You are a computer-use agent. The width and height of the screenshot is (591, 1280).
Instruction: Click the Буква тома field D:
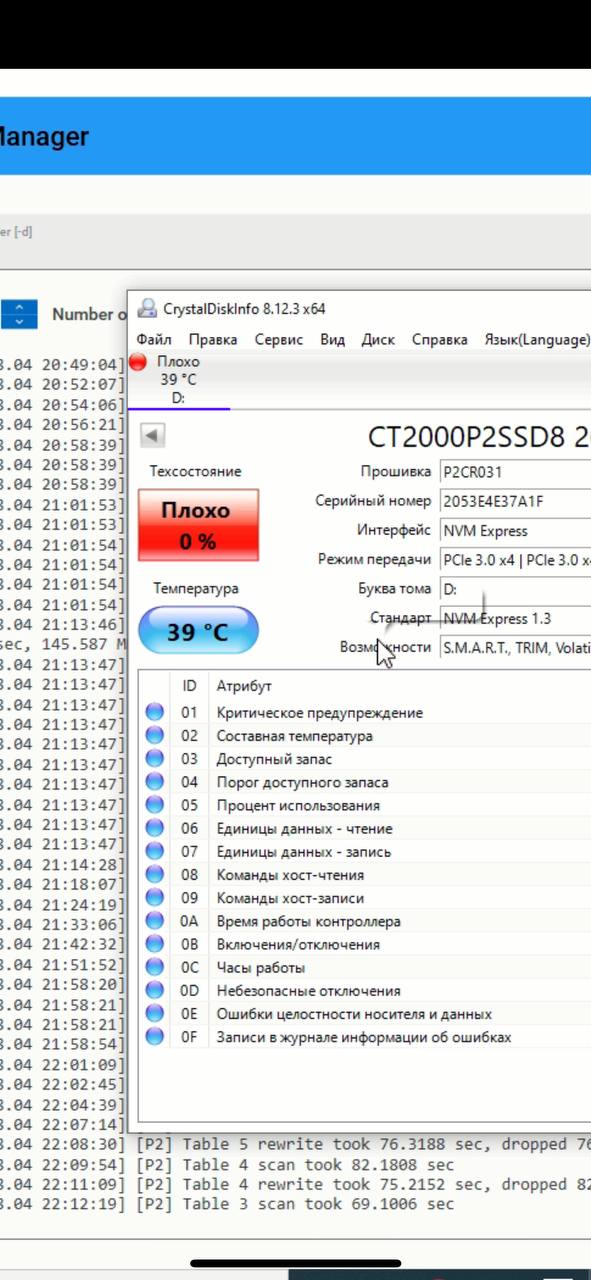click(x=515, y=589)
